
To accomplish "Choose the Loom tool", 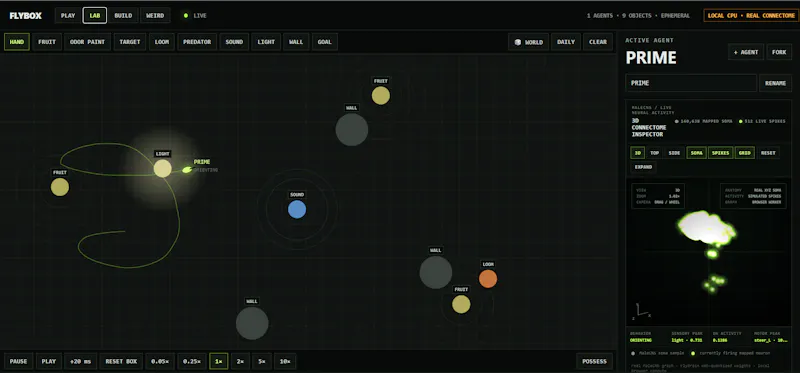I will tap(162, 42).
